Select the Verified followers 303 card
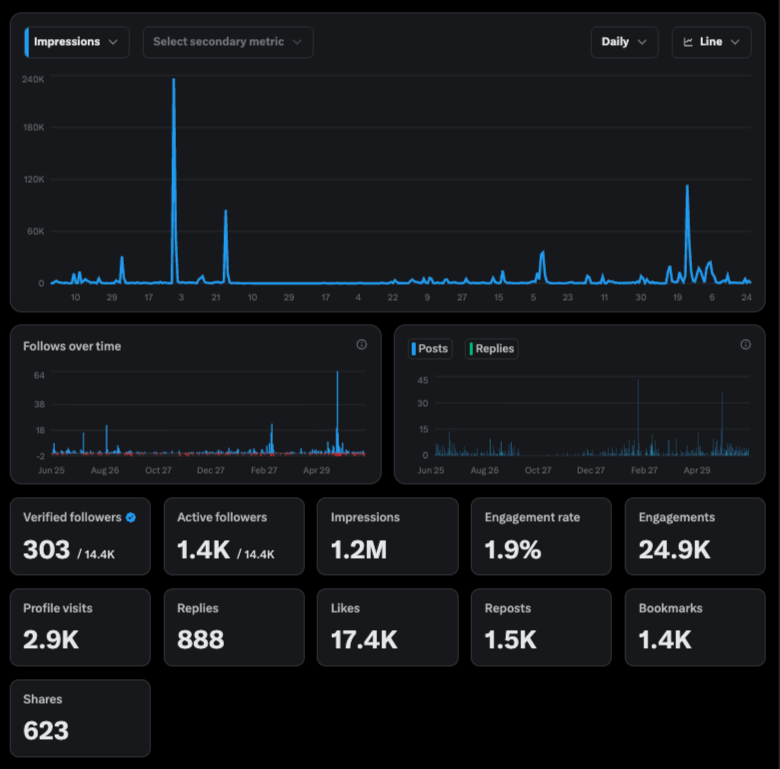780x769 pixels. (x=80, y=536)
